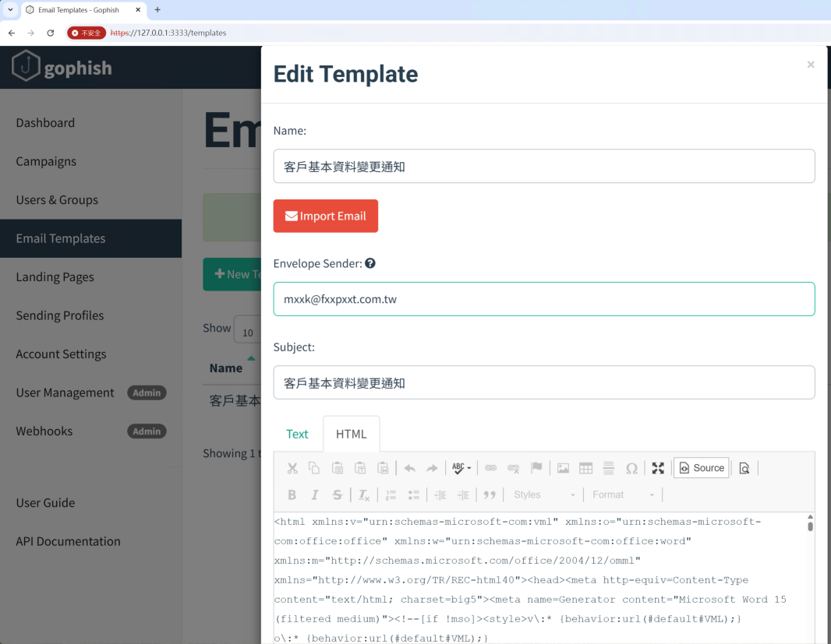Toggle Bold formatting button
This screenshot has width=831, height=644.
click(292, 495)
